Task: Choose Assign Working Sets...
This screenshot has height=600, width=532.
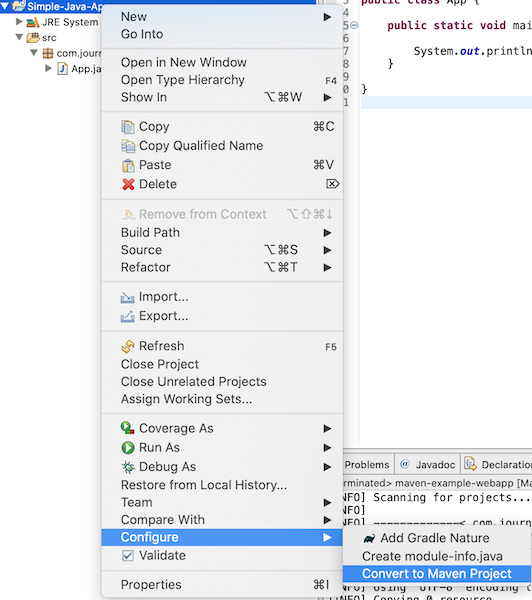Action: (x=222, y=399)
